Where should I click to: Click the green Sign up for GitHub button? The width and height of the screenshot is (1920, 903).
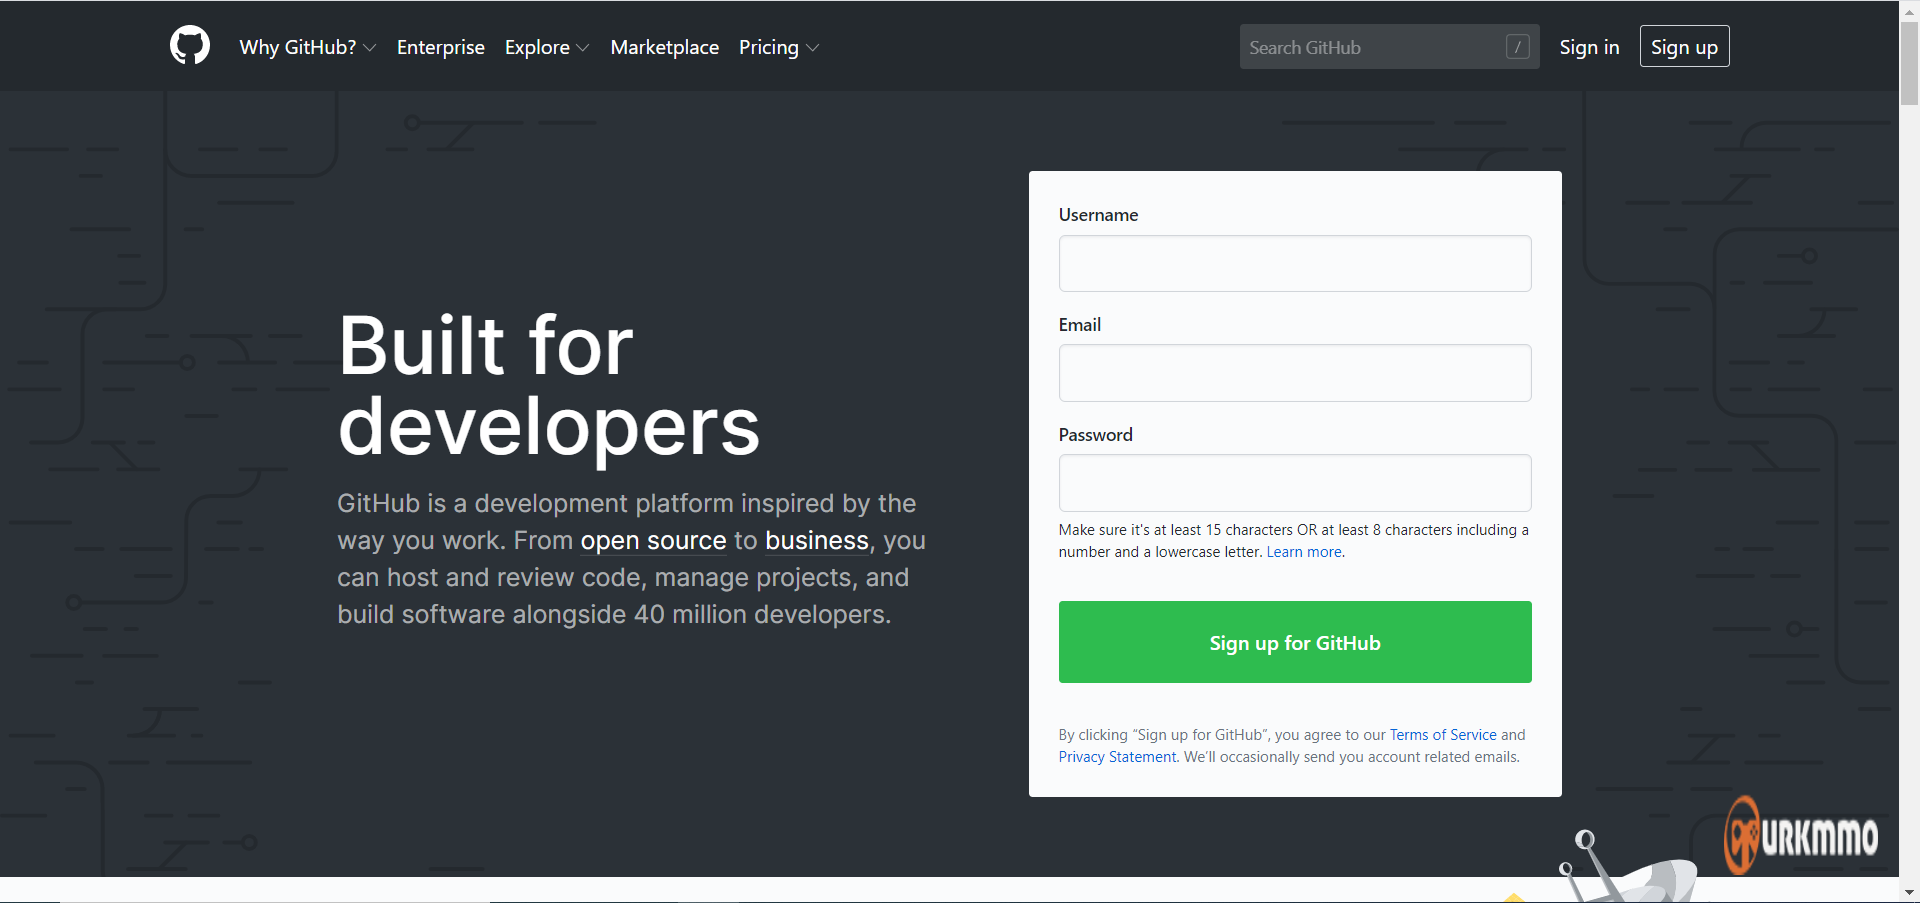(x=1295, y=642)
